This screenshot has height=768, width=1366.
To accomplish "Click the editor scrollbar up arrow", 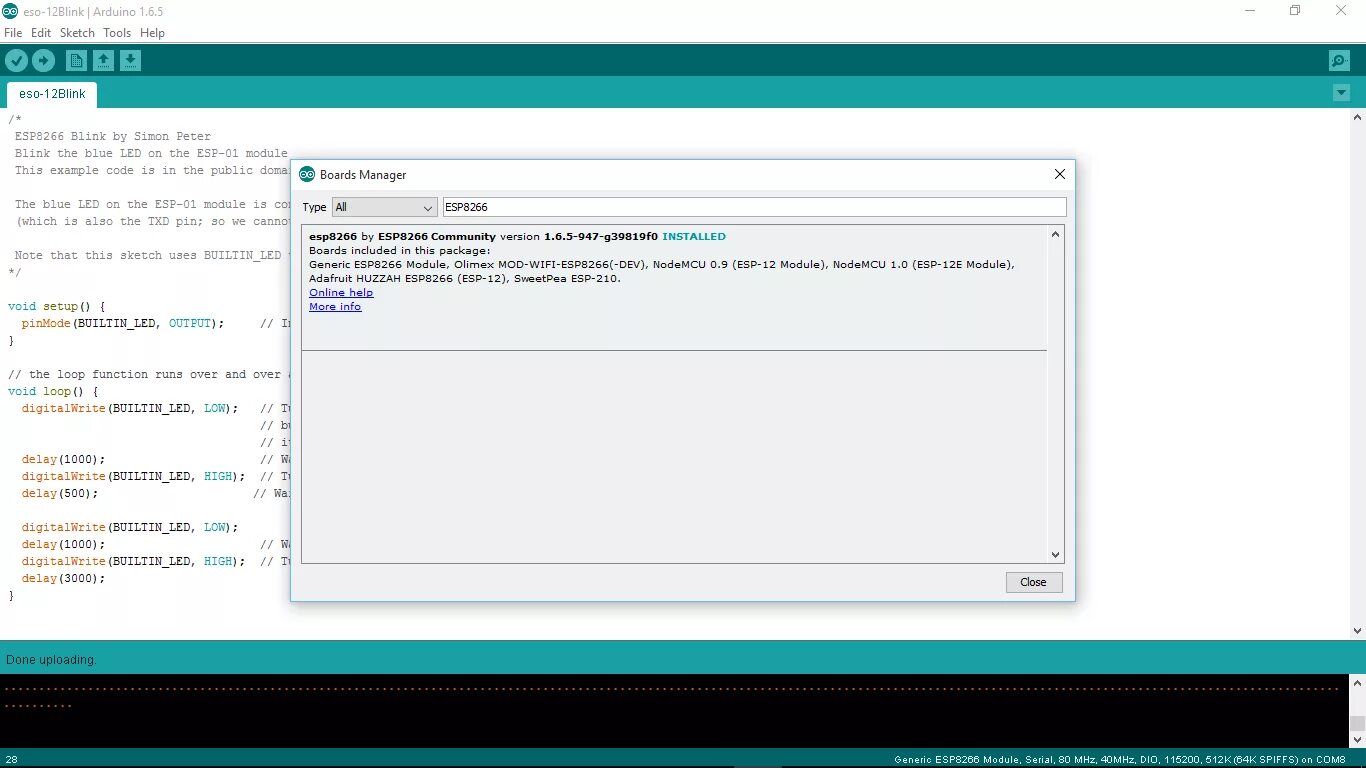I will click(x=1357, y=117).
